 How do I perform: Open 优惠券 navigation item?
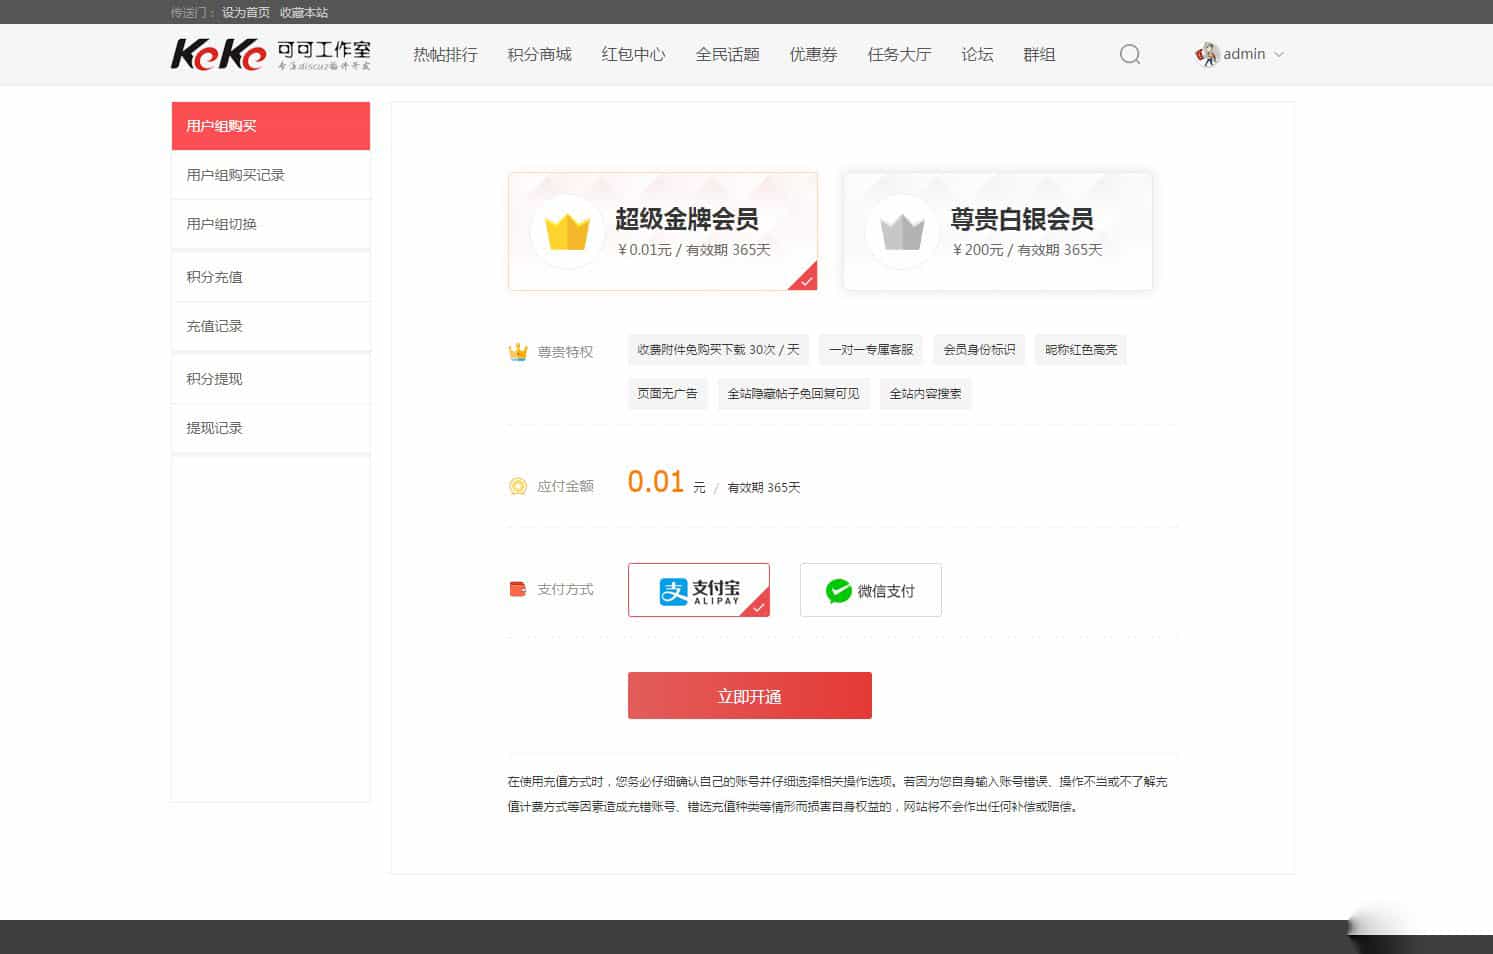813,54
